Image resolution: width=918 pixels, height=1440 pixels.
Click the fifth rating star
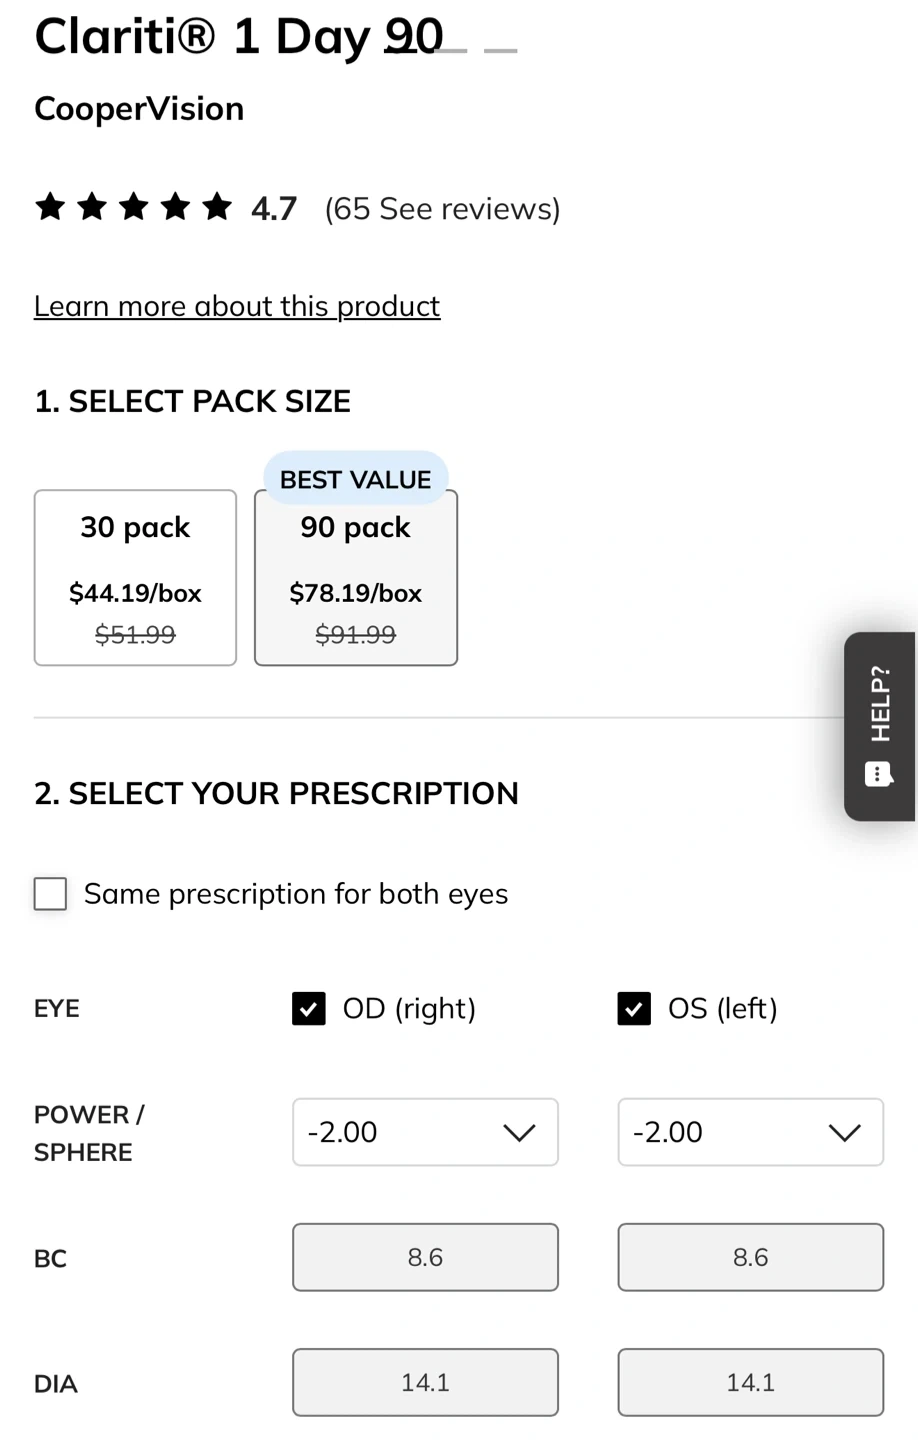tap(216, 207)
